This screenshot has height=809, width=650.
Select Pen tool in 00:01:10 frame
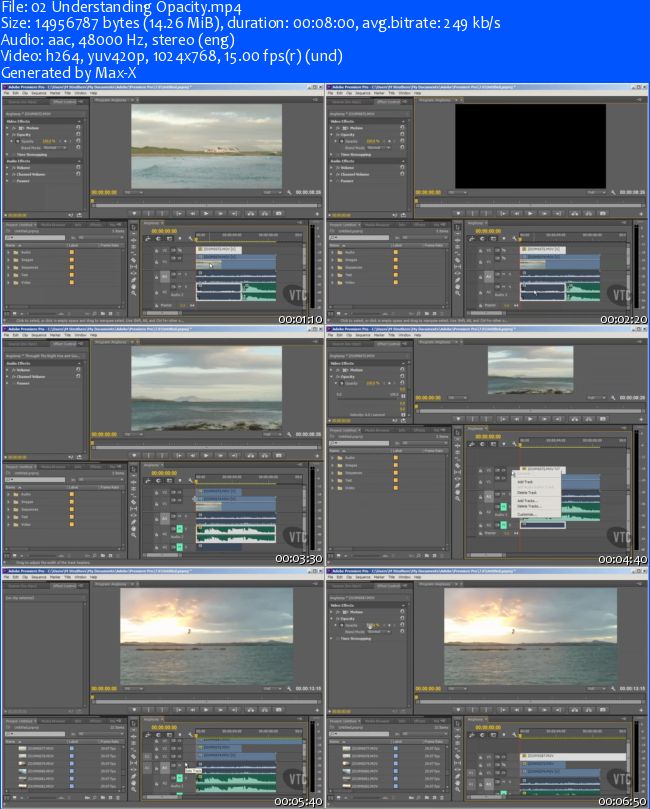pyautogui.click(x=133, y=281)
